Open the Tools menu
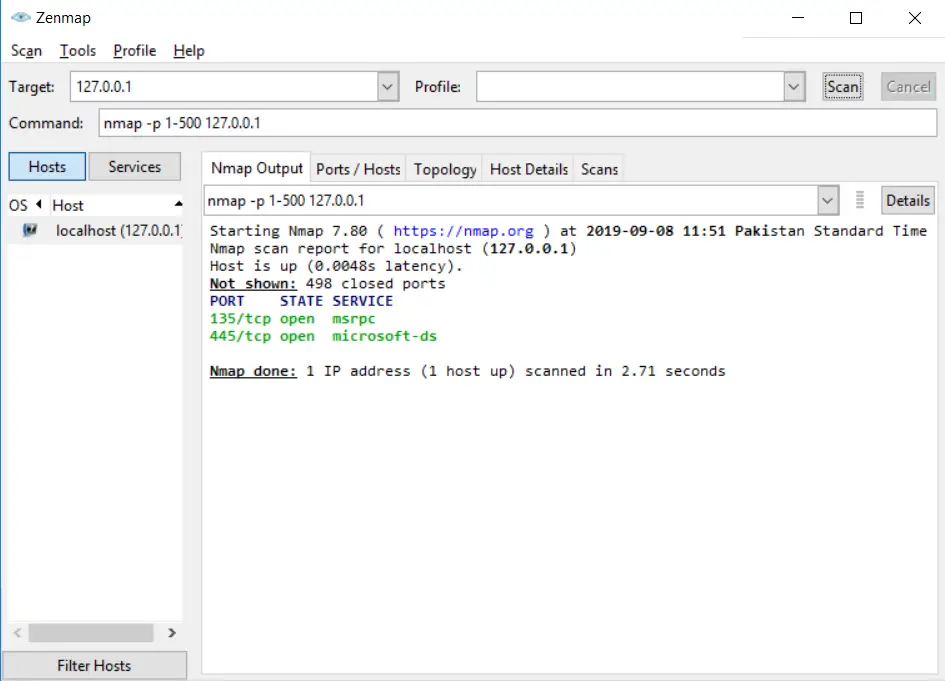Viewport: 945px width, 681px height. tap(78, 51)
